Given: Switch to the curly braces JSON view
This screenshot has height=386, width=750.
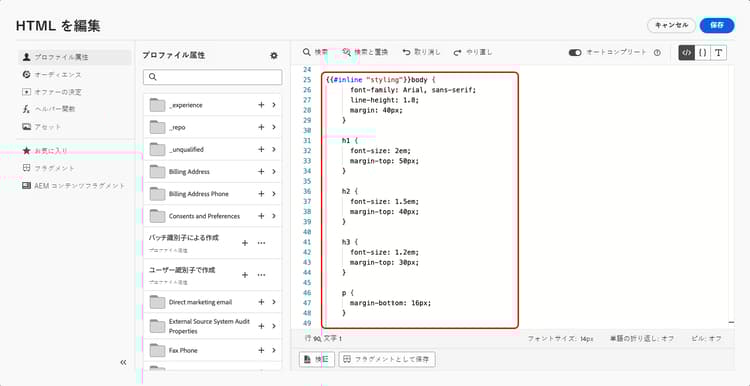Looking at the screenshot, I should pos(703,53).
